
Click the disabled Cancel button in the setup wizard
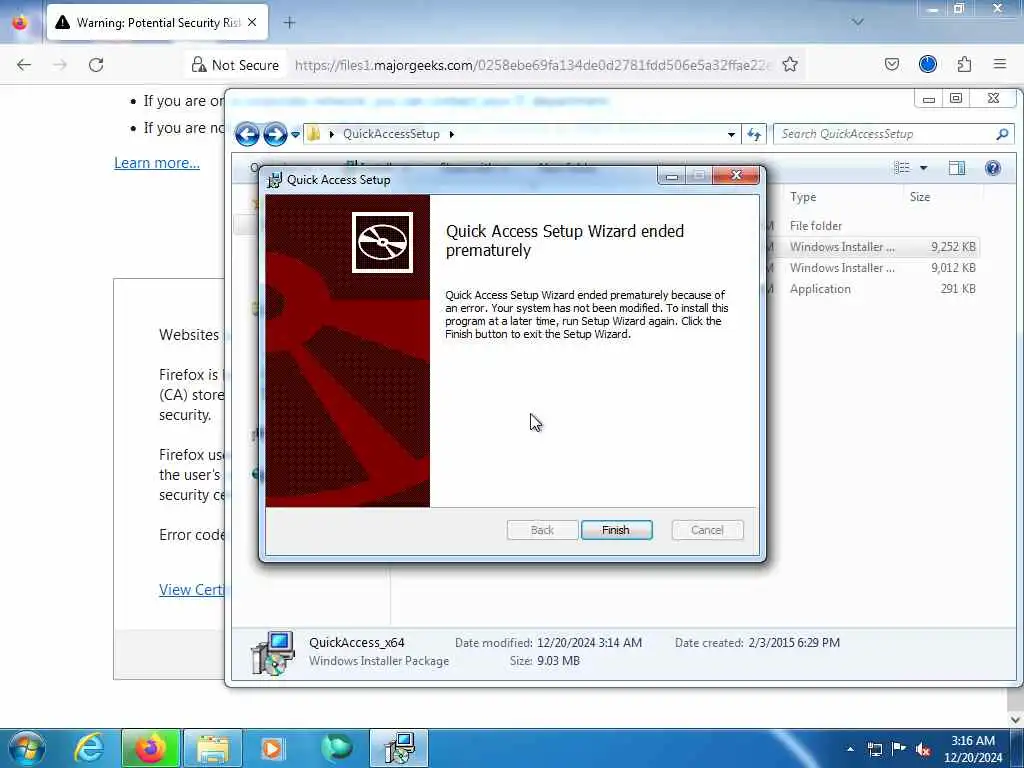707,530
